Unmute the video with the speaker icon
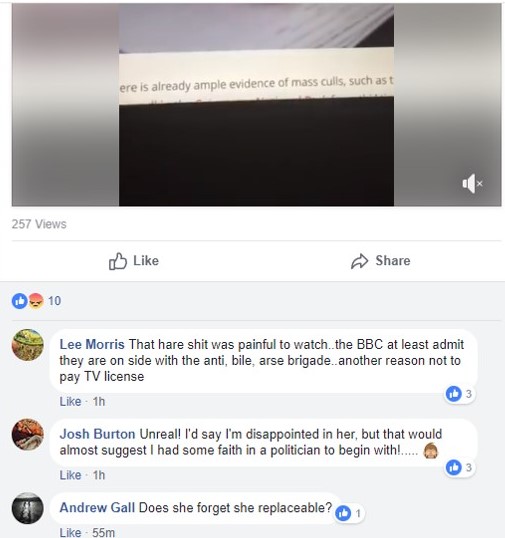The height and width of the screenshot is (538, 505). coord(472,184)
